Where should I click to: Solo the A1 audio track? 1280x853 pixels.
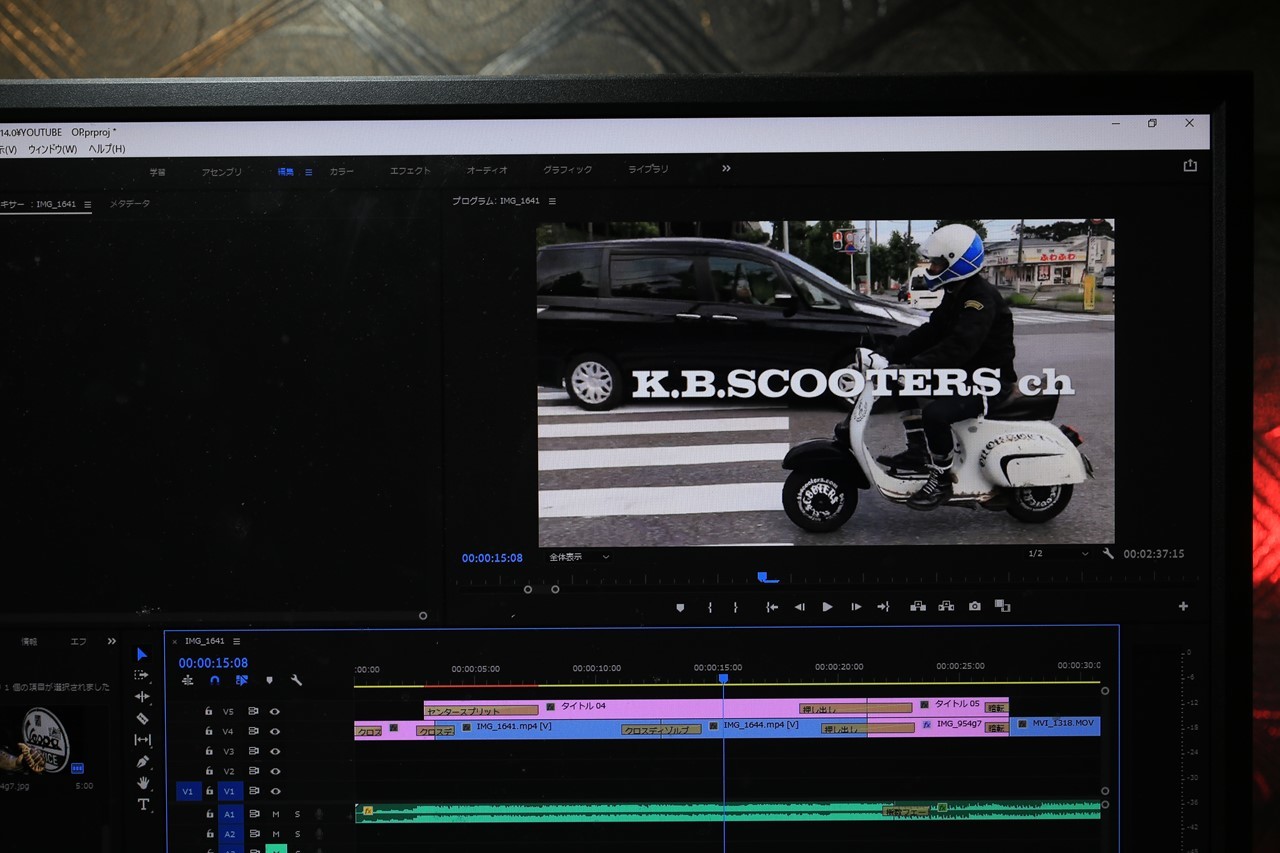(x=297, y=814)
